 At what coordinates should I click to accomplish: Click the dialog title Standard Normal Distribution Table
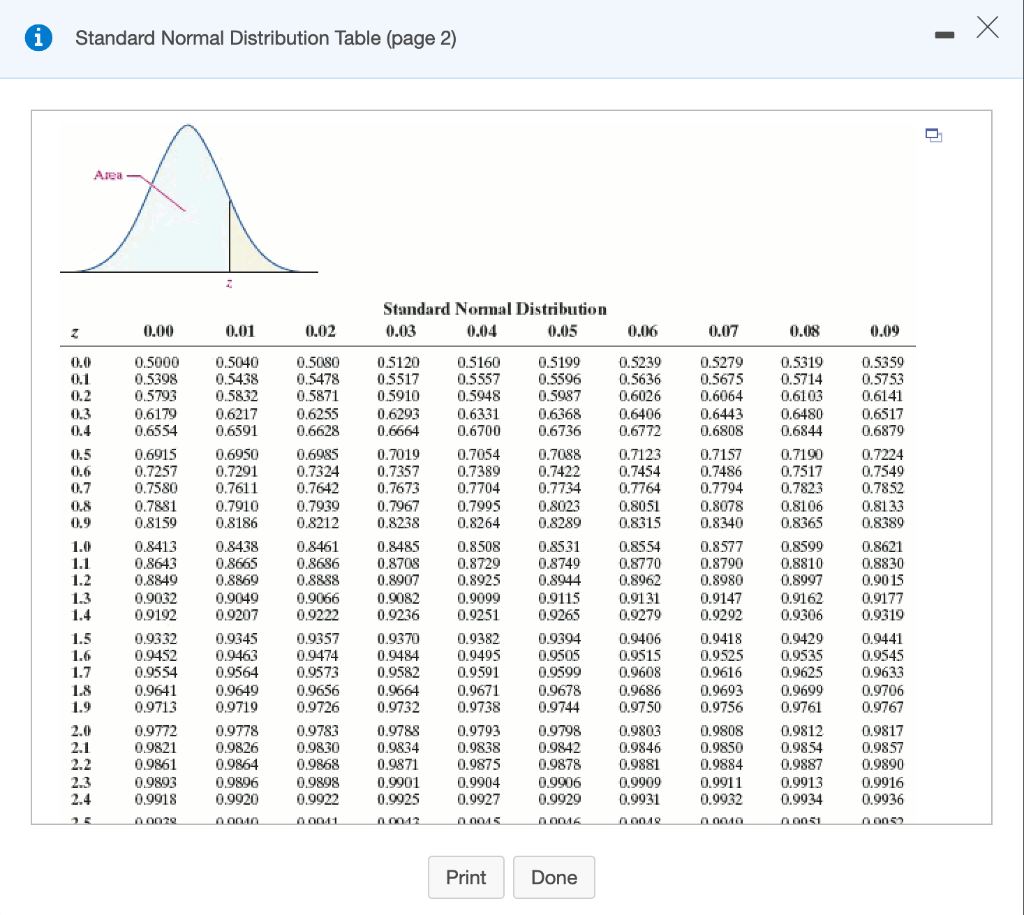tap(266, 38)
